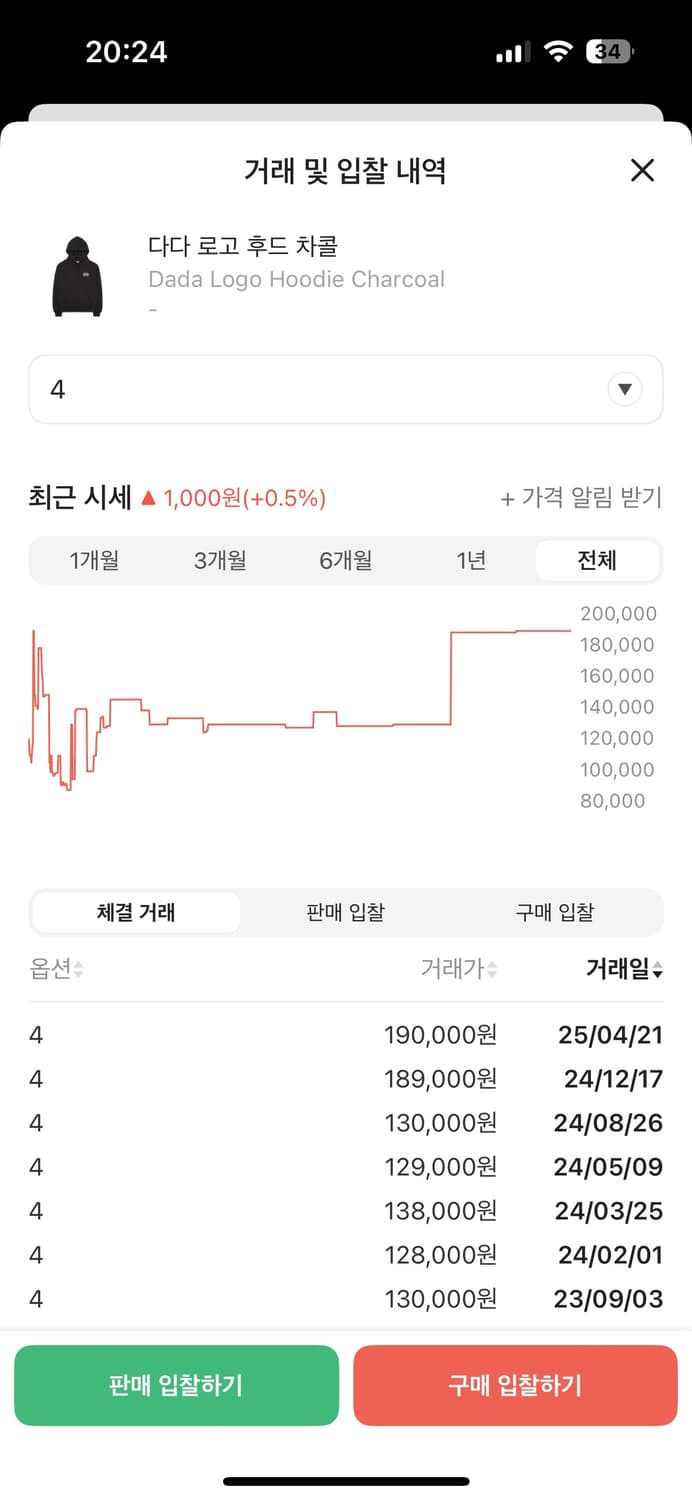Screen dimensions: 692x1500
Task: Close the 거래 및 입찰 내역 modal
Action: (x=641, y=171)
